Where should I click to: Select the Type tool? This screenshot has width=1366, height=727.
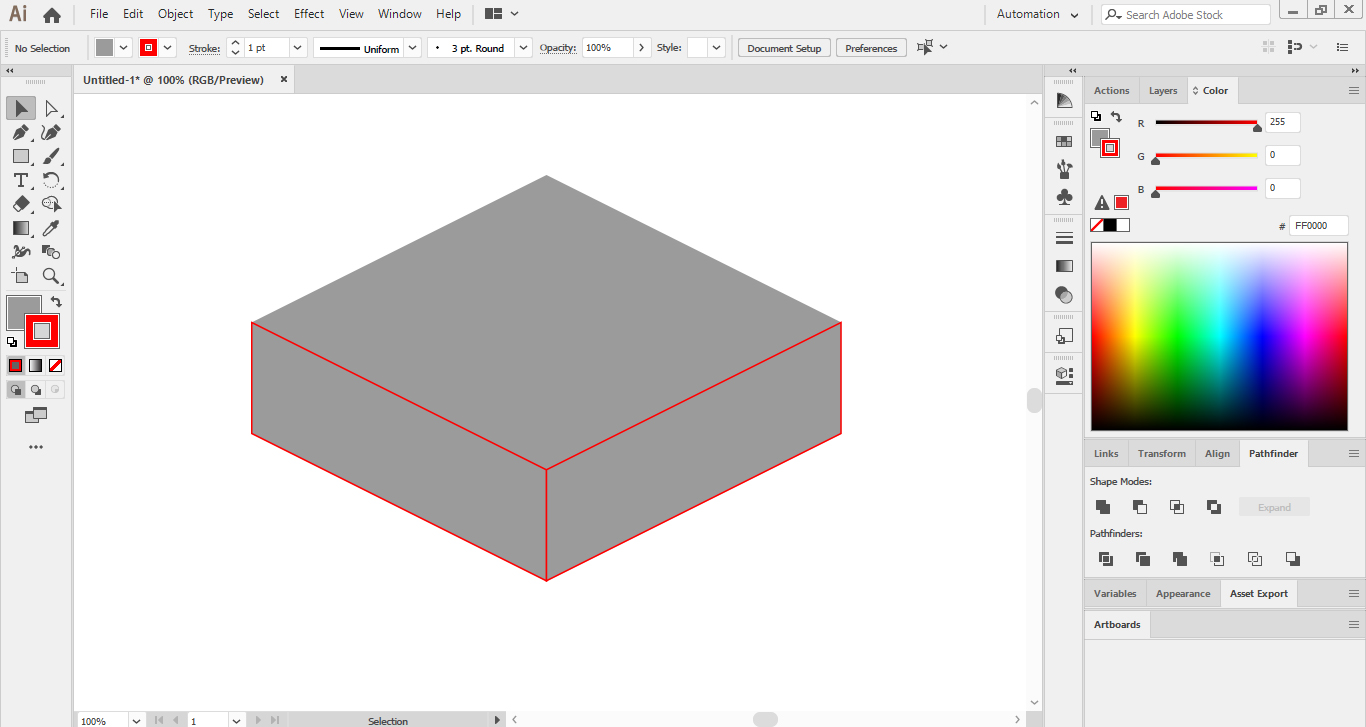(21, 180)
